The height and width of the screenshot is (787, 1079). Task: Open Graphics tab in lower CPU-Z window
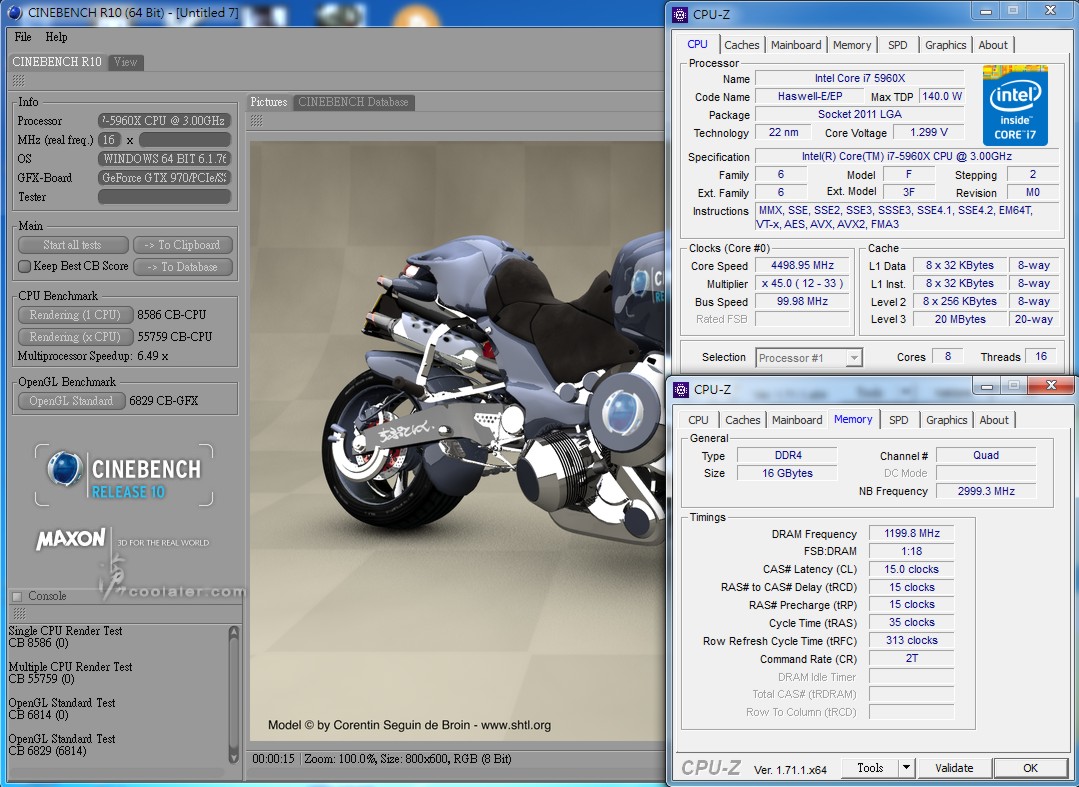[946, 420]
